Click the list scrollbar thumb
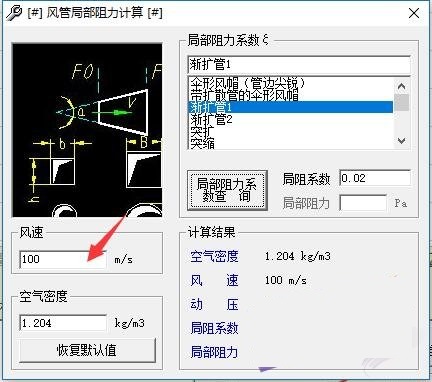The image size is (432, 382). pos(402,102)
